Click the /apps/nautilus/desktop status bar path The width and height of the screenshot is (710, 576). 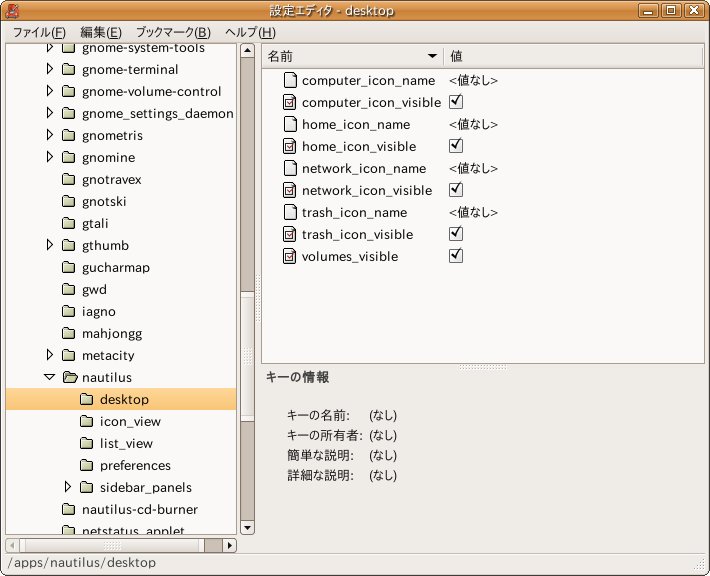click(x=82, y=562)
